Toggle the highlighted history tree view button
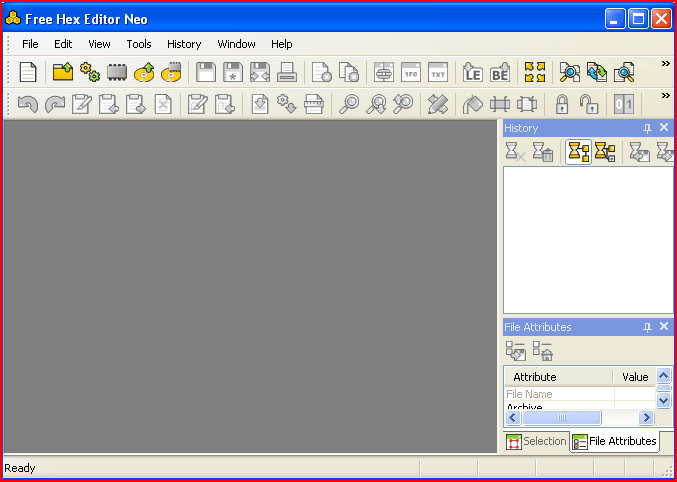677x482 pixels. [579, 152]
